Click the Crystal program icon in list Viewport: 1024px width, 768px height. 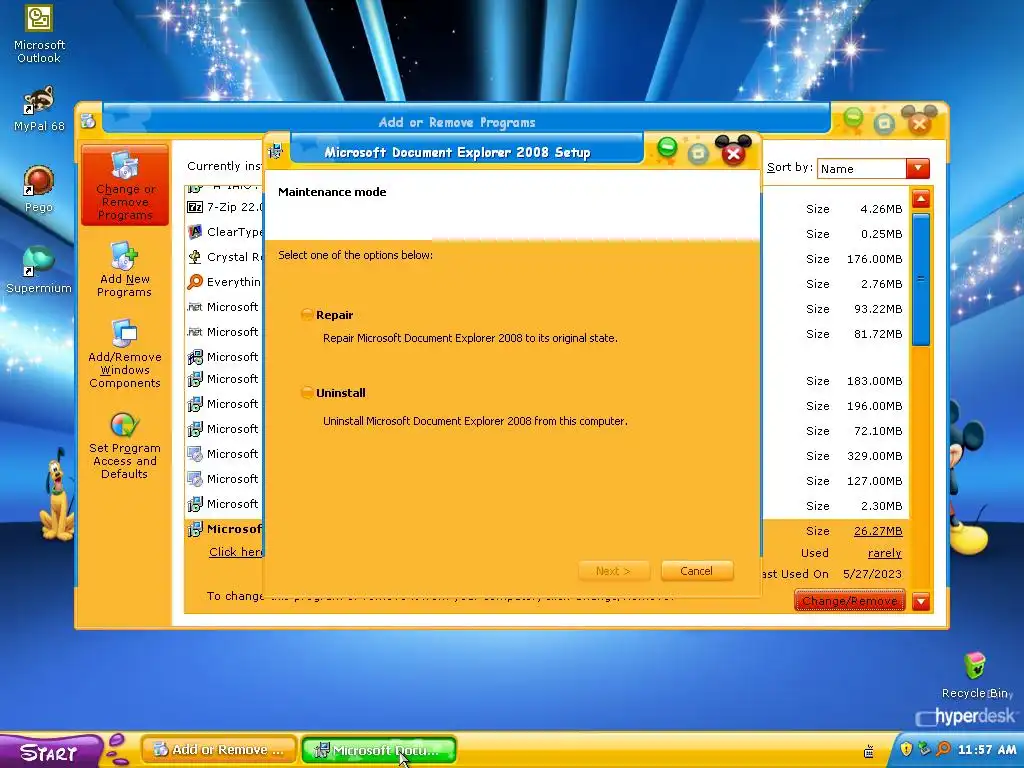[195, 257]
